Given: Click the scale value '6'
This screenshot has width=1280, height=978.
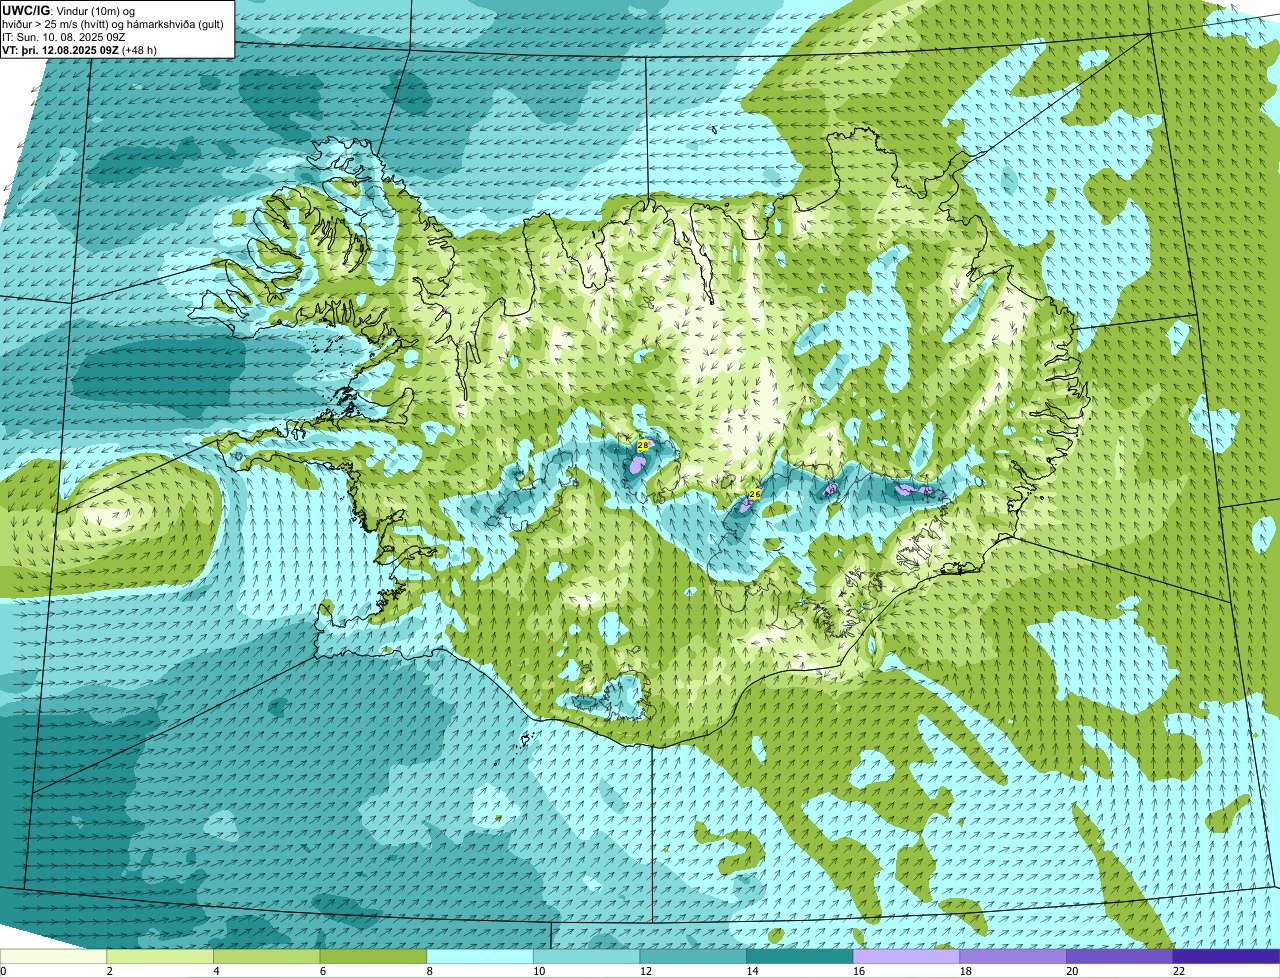Looking at the screenshot, I should tap(322, 971).
